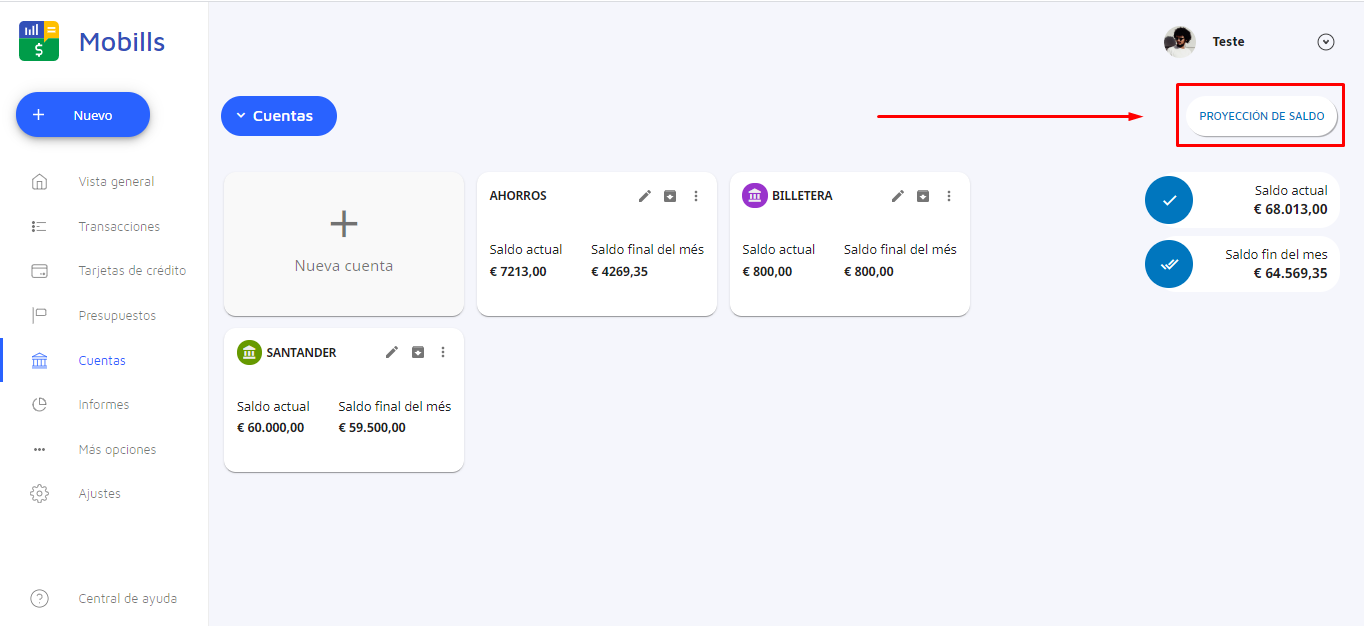1364x626 pixels.
Task: Click the Nueva cuenta card
Action: (x=343, y=244)
